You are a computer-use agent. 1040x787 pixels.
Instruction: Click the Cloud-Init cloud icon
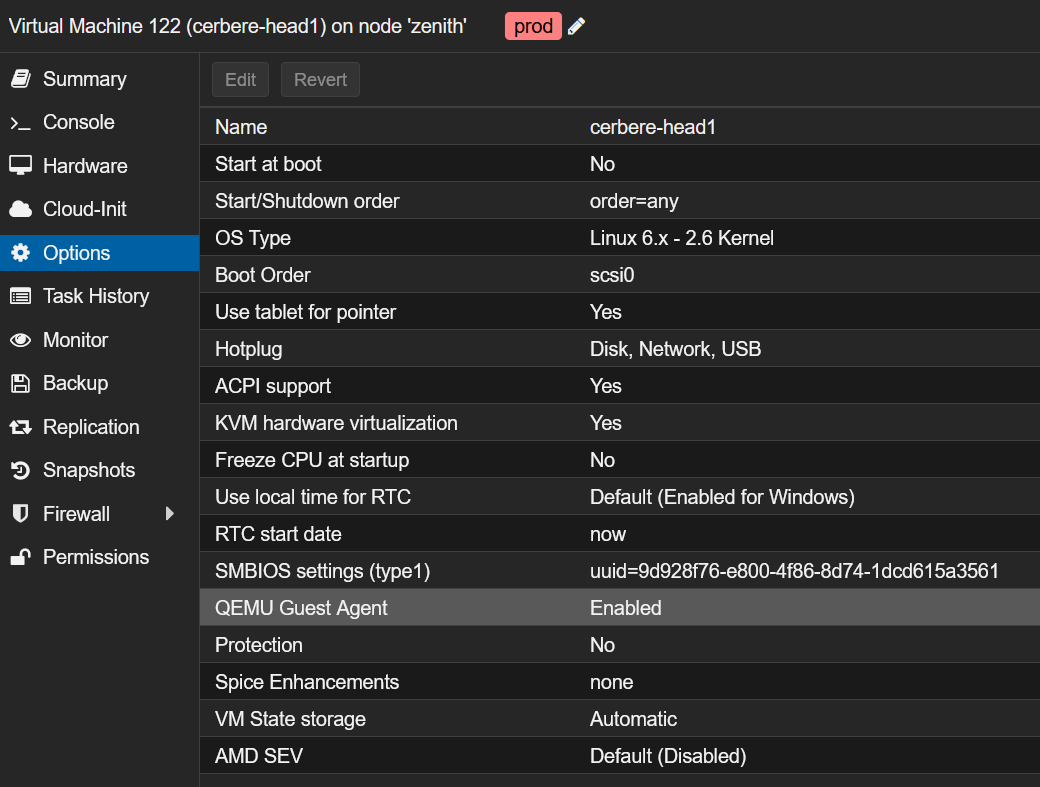click(x=20, y=208)
